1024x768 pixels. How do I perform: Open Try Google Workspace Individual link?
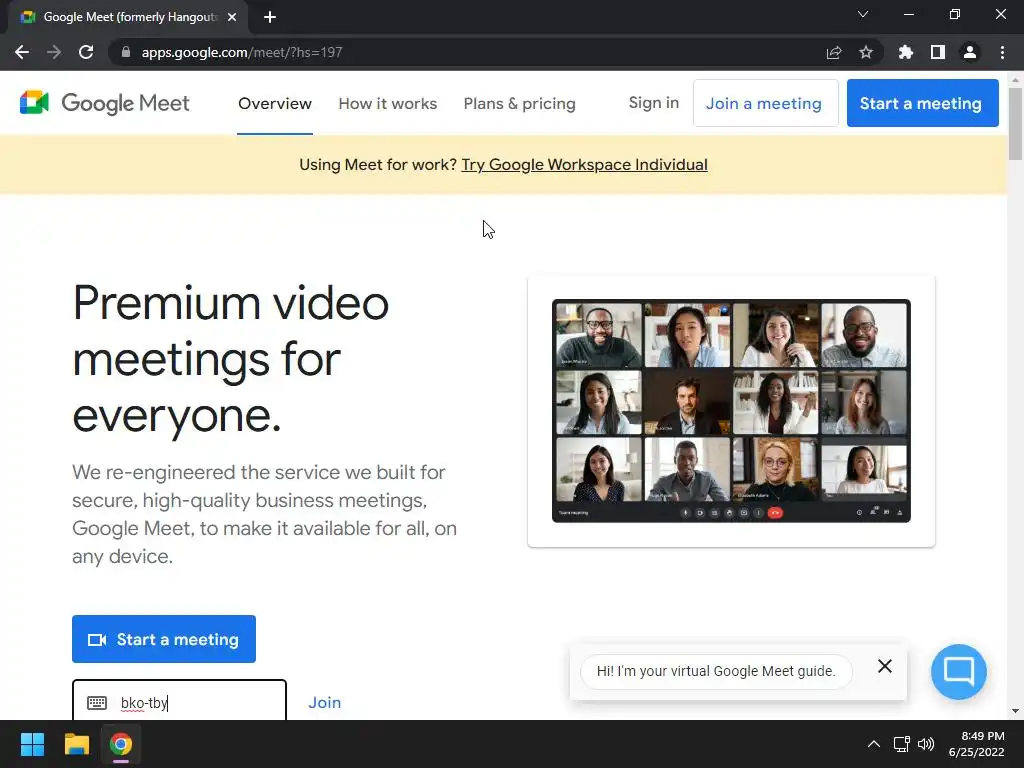tap(584, 165)
